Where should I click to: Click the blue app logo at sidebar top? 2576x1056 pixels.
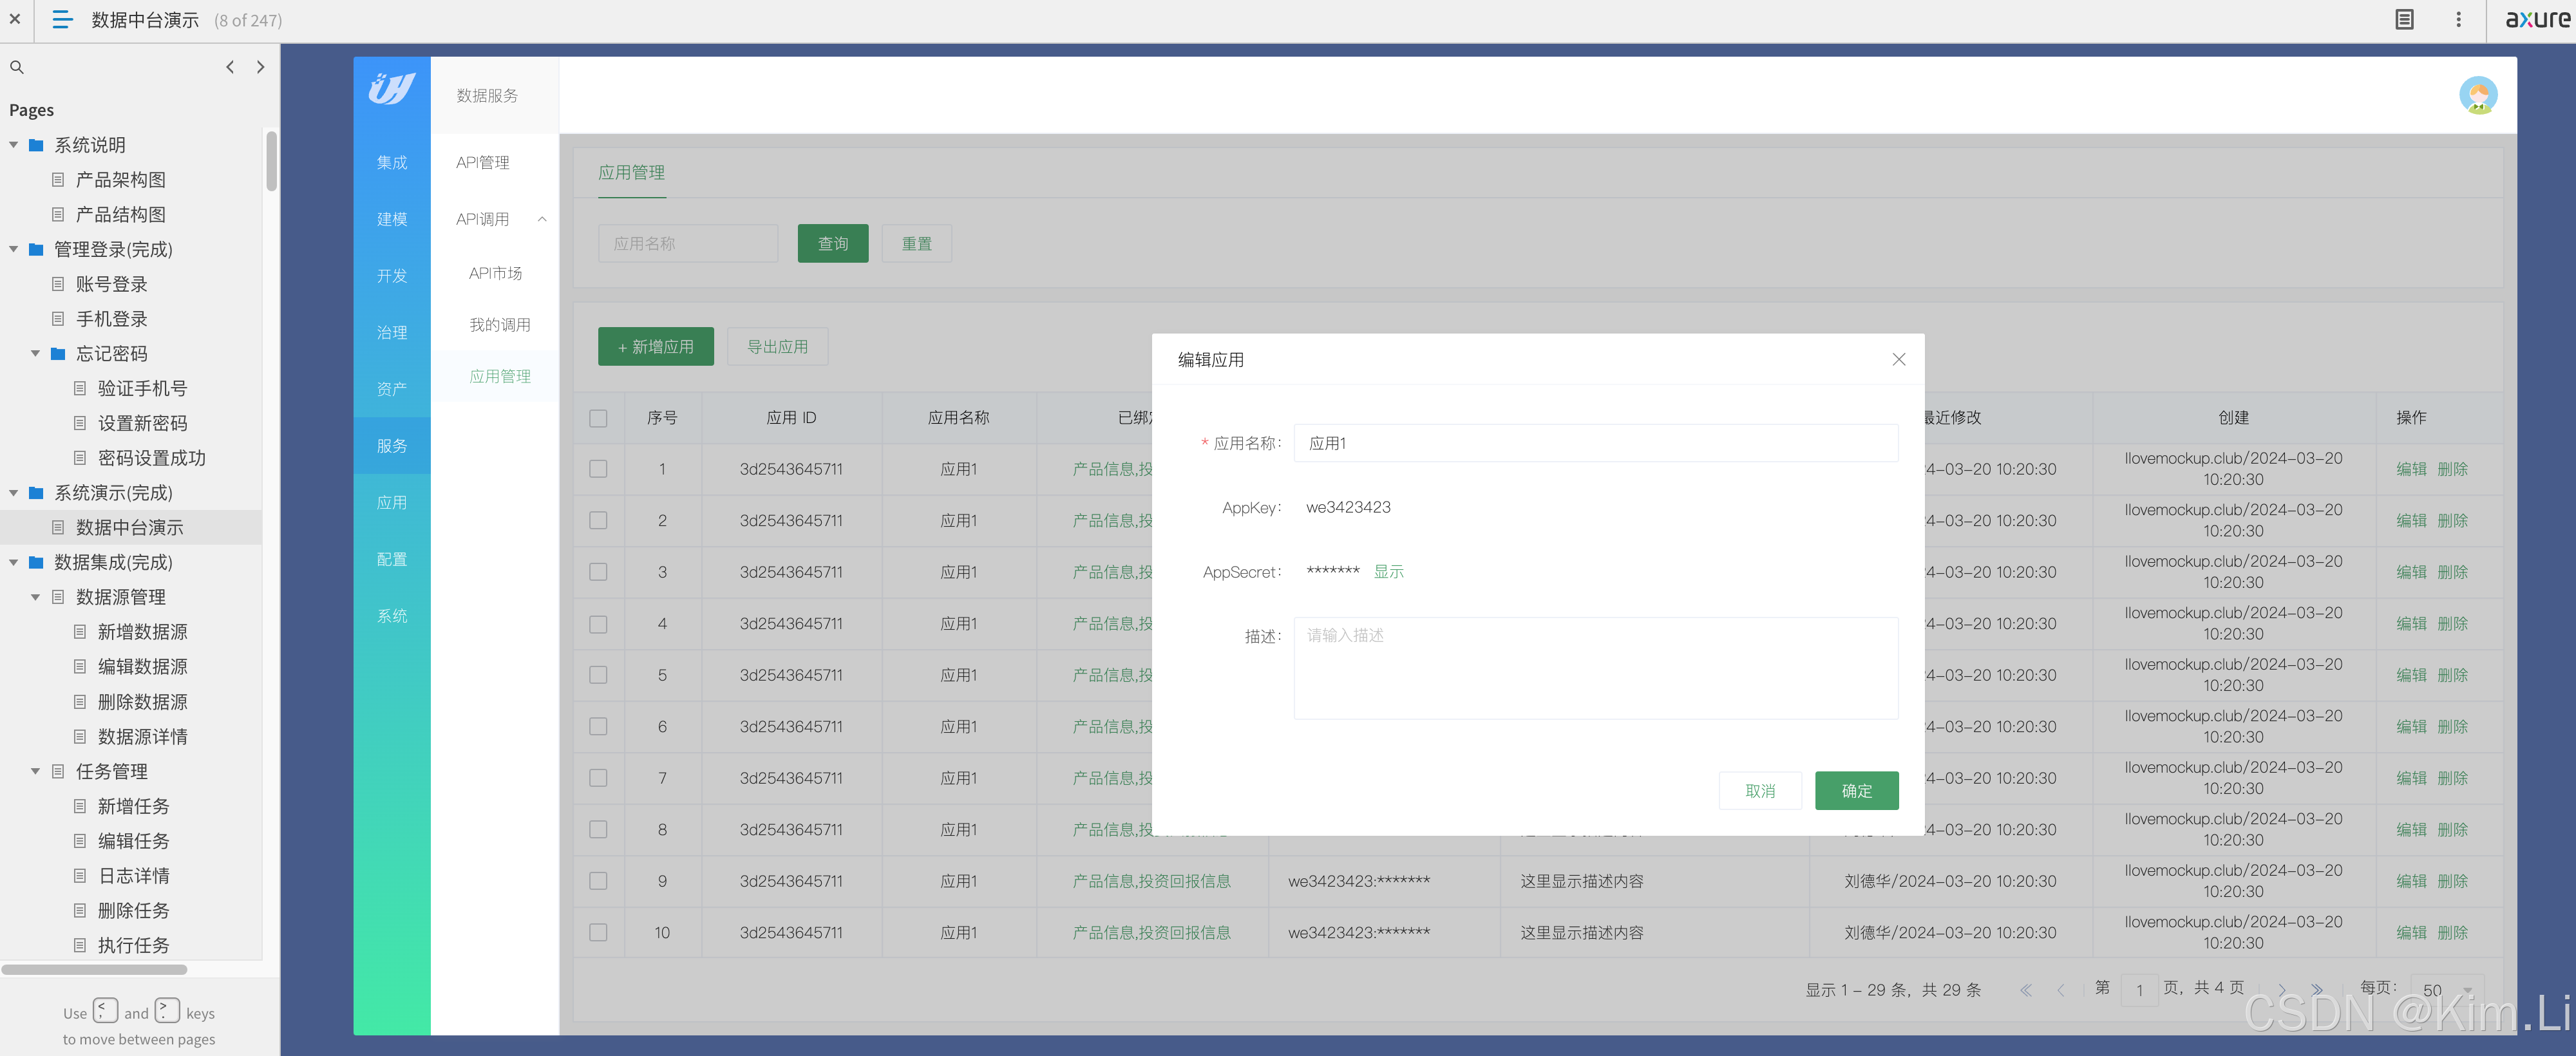(392, 88)
